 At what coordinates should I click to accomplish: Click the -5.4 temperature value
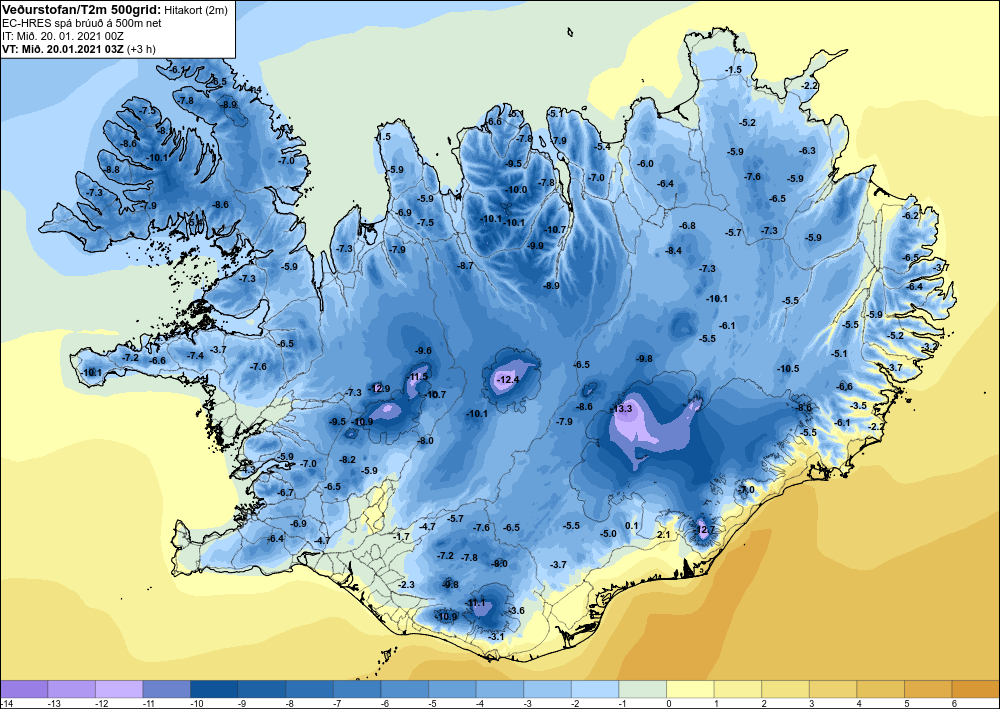click(x=602, y=147)
